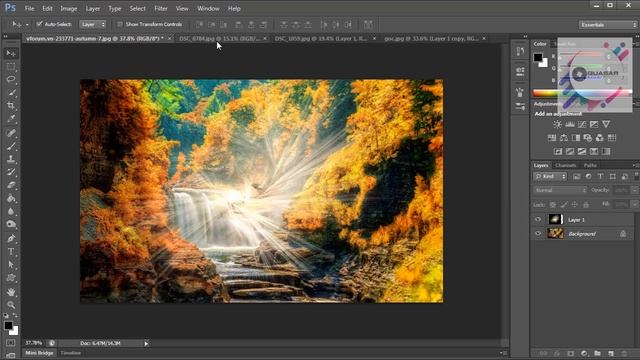Select the Crop tool

[x=11, y=106]
